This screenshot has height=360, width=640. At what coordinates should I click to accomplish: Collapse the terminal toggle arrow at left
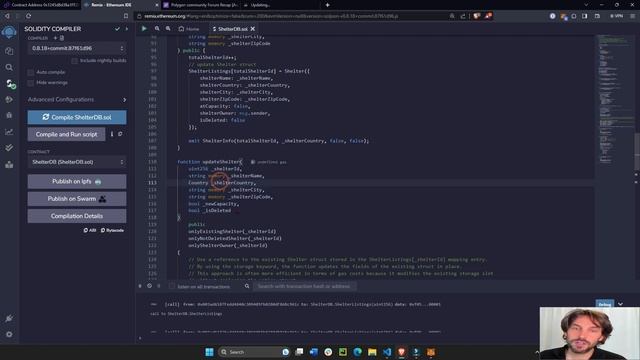[x=140, y=286]
